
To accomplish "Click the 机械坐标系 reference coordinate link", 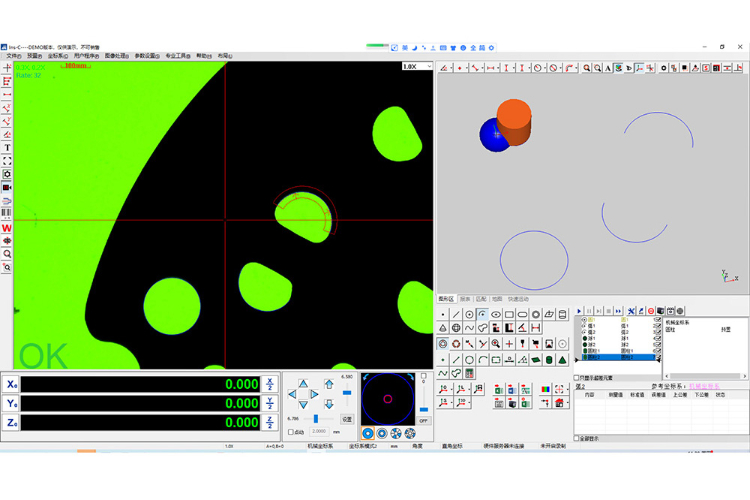I will tap(703, 385).
